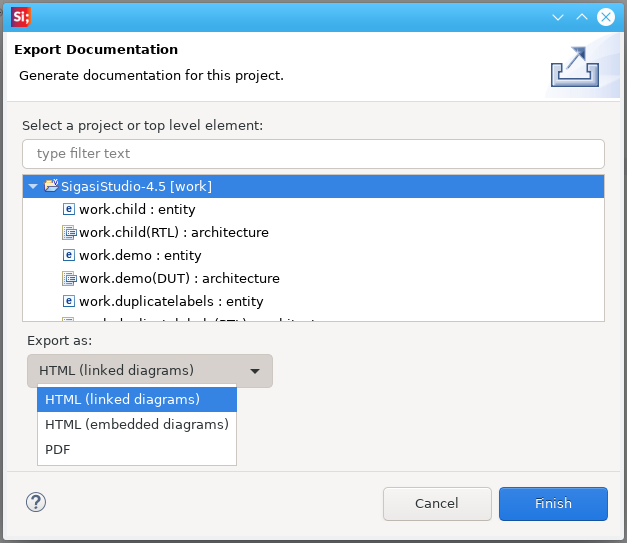The image size is (627, 543).
Task: Click the Sigasi Si; logo icon
Action: [x=21, y=17]
